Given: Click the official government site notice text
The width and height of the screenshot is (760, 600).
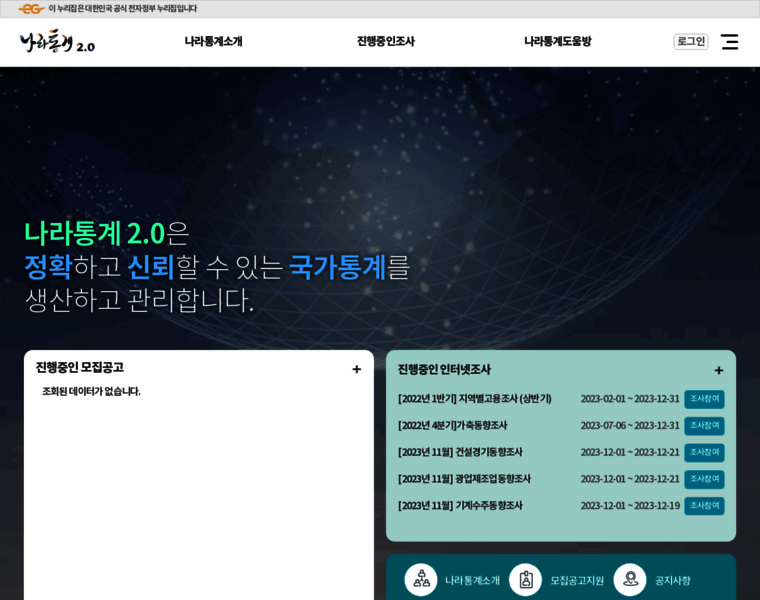Looking at the screenshot, I should coord(123,9).
